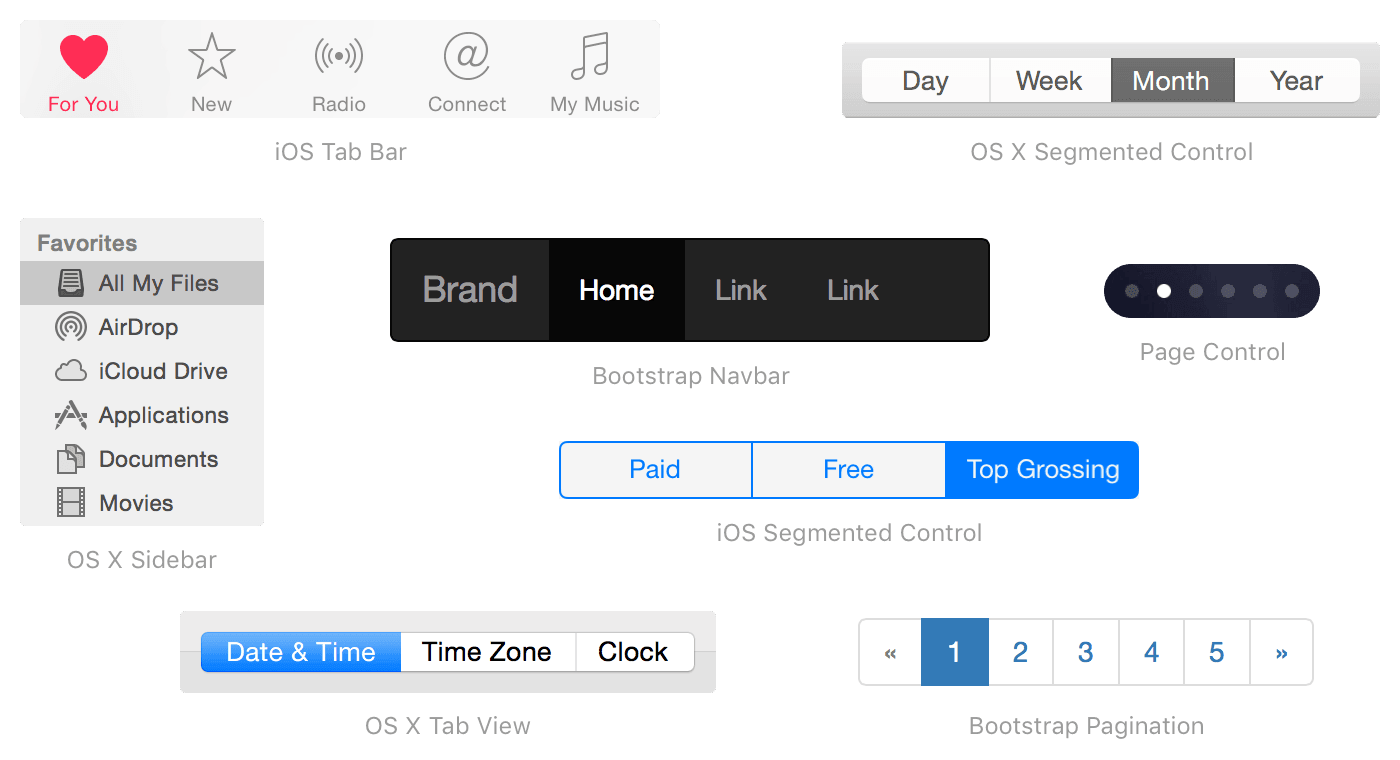Image resolution: width=1400 pixels, height=760 pixels.
Task: Tap the For You heart icon
Action: coord(83,57)
